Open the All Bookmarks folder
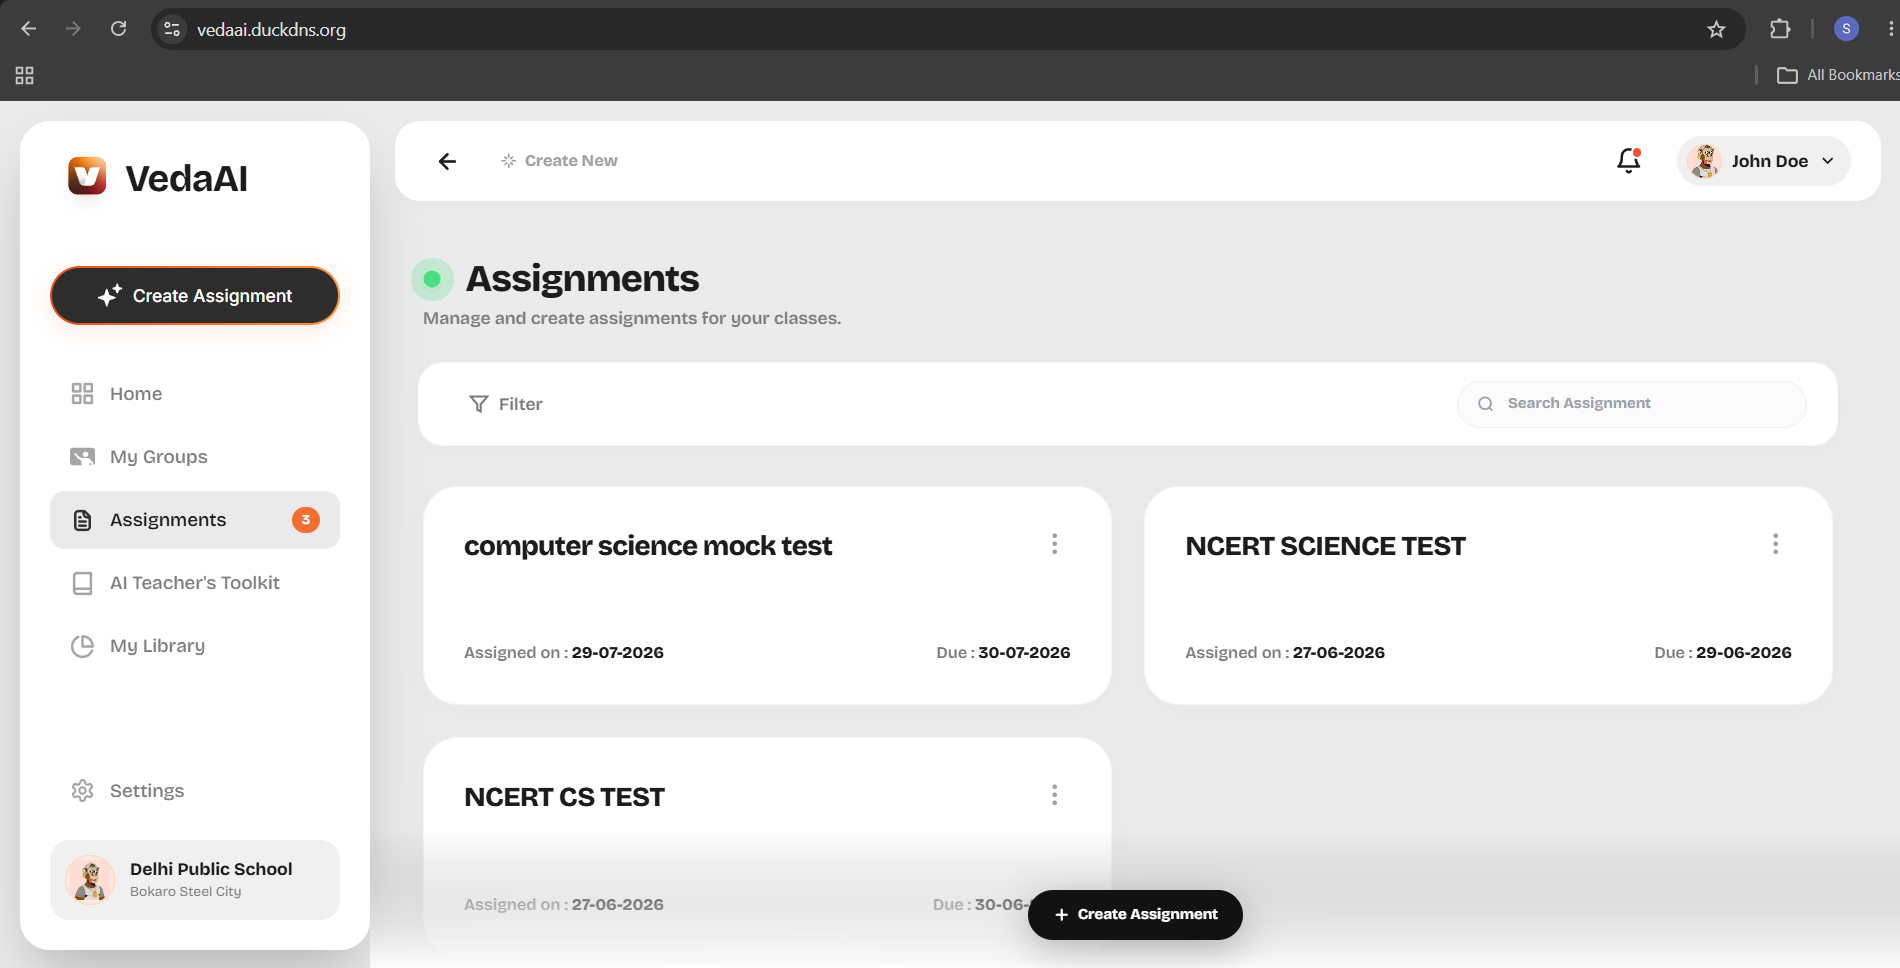The image size is (1900, 968). pyautogui.click(x=1838, y=75)
